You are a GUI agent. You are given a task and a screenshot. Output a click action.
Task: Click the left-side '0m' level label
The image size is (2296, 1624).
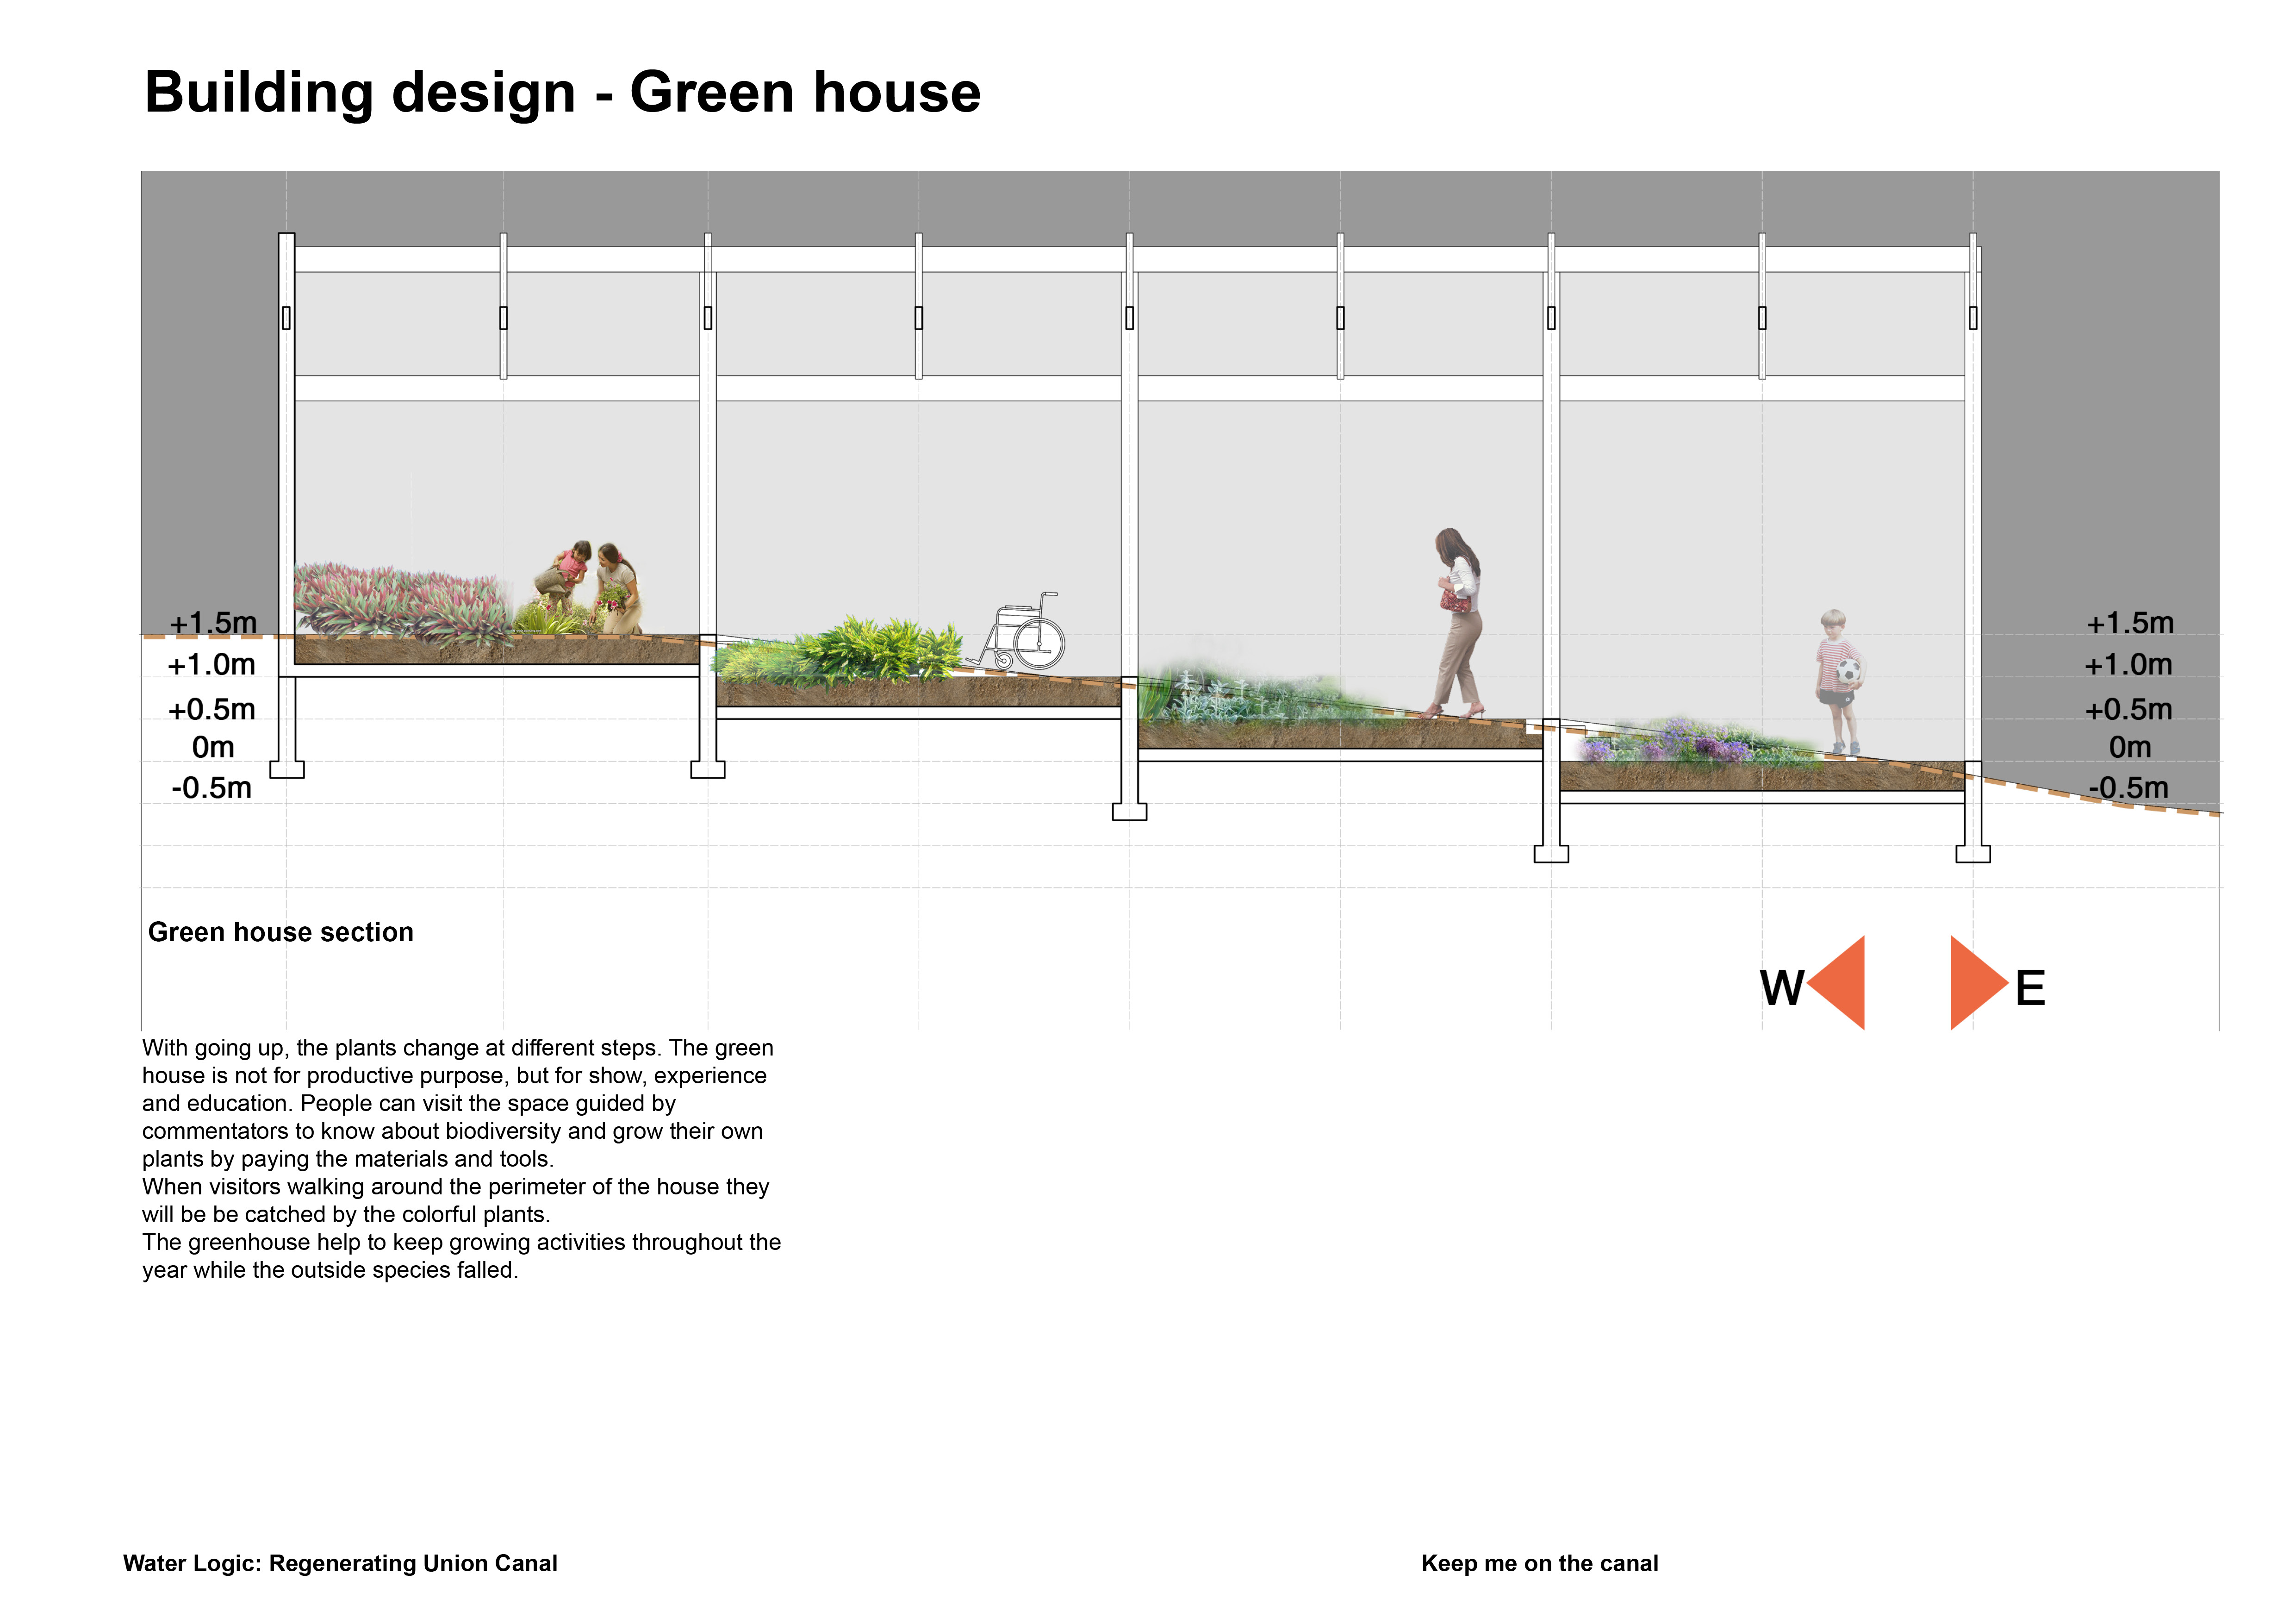[x=213, y=747]
